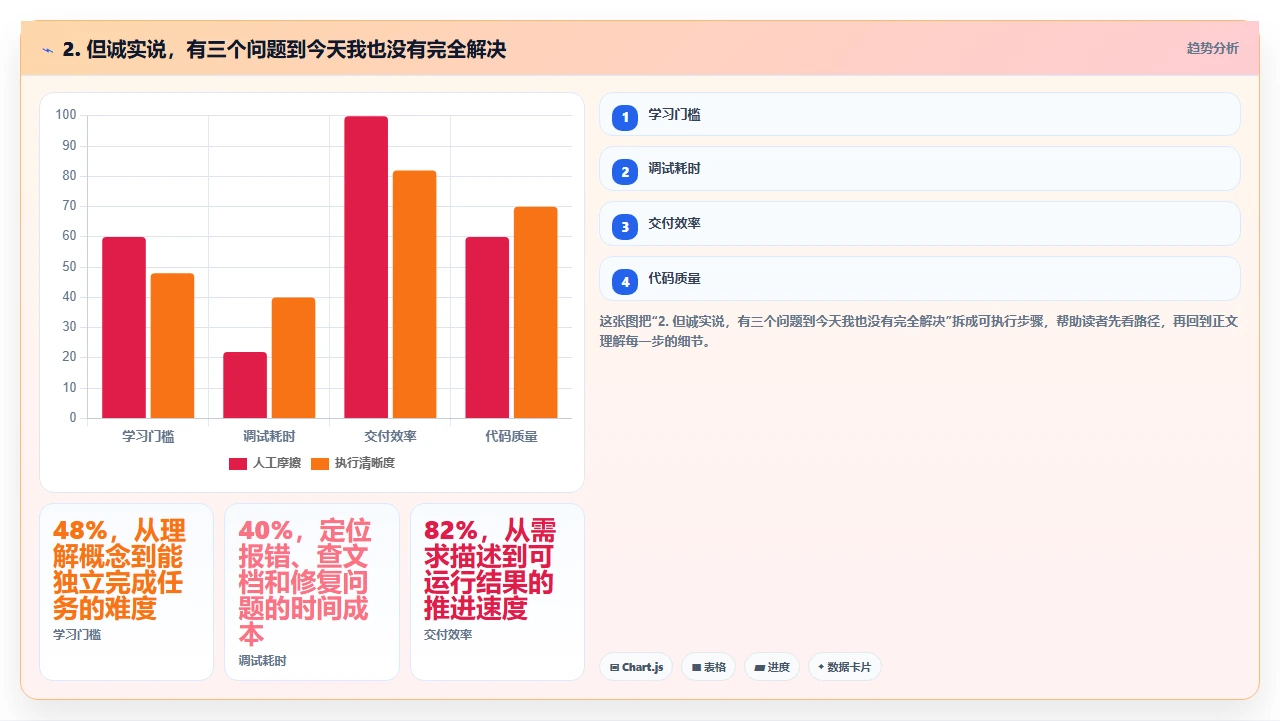Click the 48% orange stat card headline
This screenshot has width=1280, height=721.
tap(119, 569)
